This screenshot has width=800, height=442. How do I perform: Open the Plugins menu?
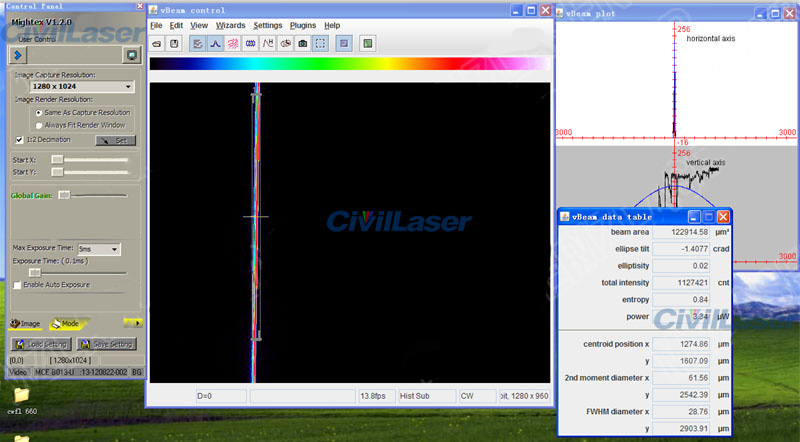point(302,25)
